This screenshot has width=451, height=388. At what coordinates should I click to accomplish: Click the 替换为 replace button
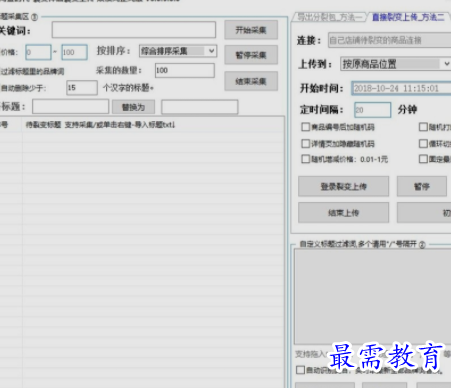[x=133, y=107]
